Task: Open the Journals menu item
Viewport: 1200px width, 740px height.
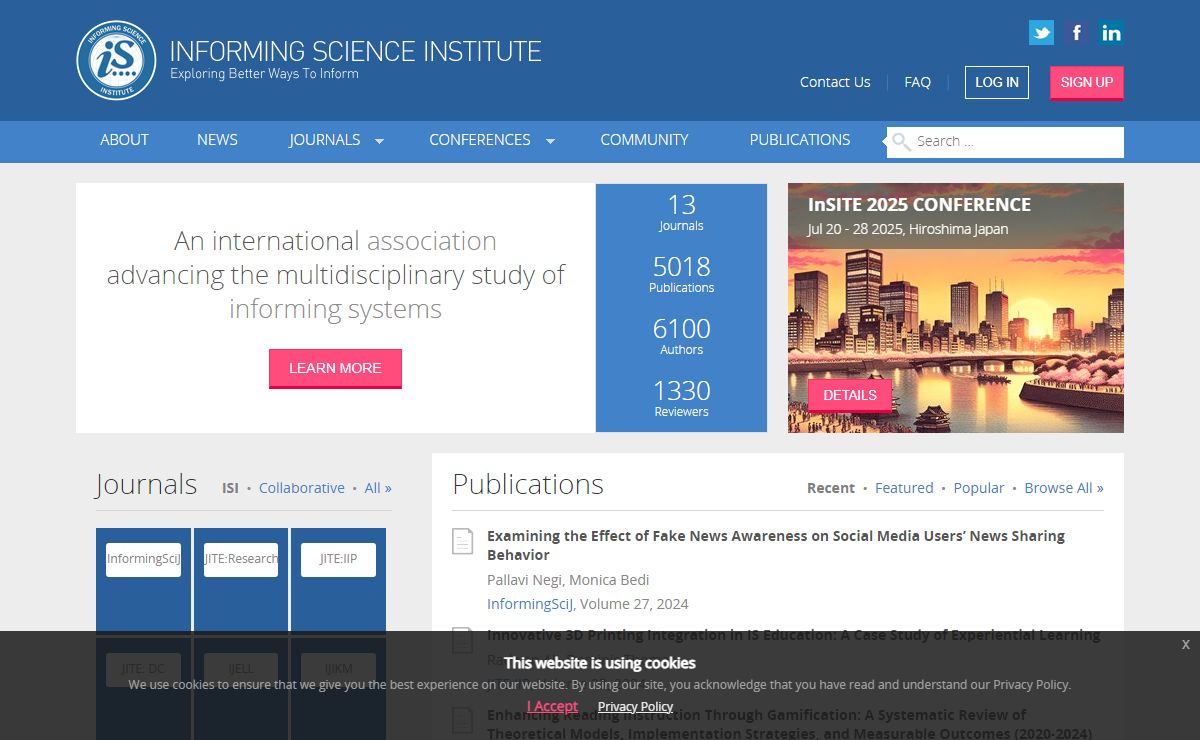Action: (325, 140)
